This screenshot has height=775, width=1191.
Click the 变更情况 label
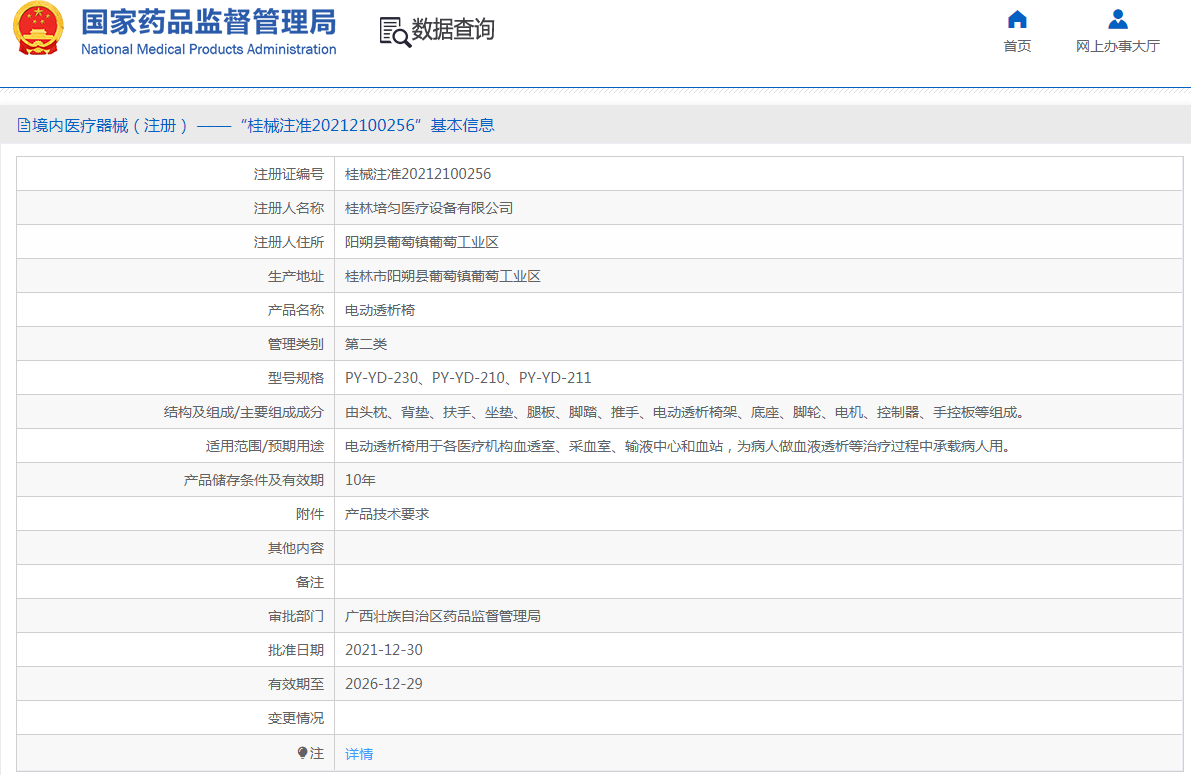click(x=295, y=718)
